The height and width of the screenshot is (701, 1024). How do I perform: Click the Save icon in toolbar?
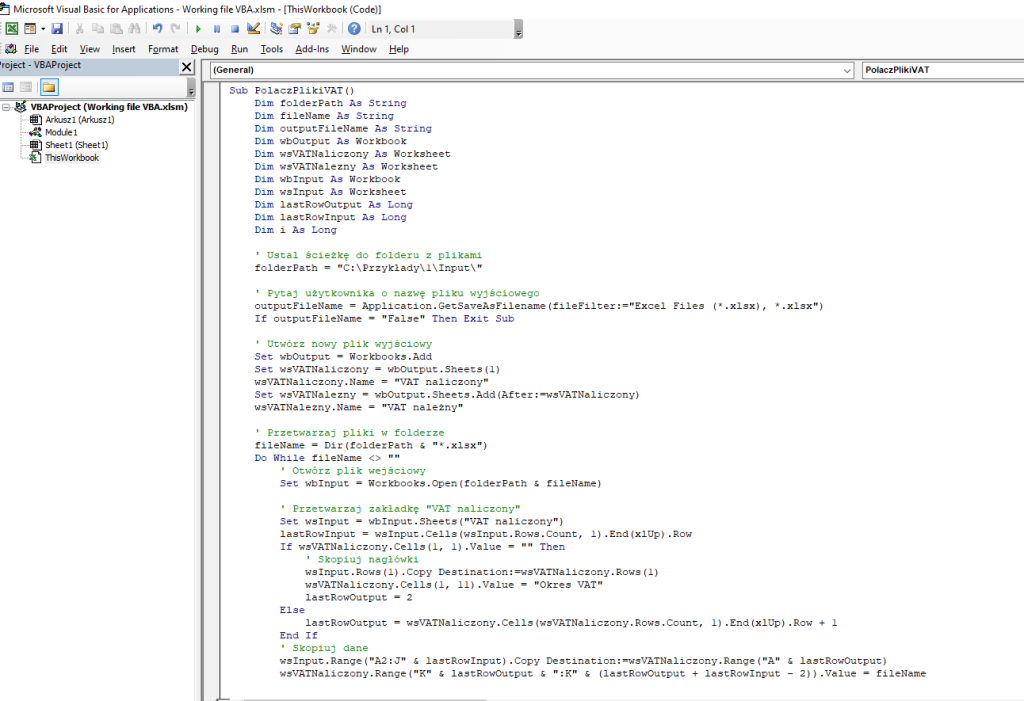(57, 29)
